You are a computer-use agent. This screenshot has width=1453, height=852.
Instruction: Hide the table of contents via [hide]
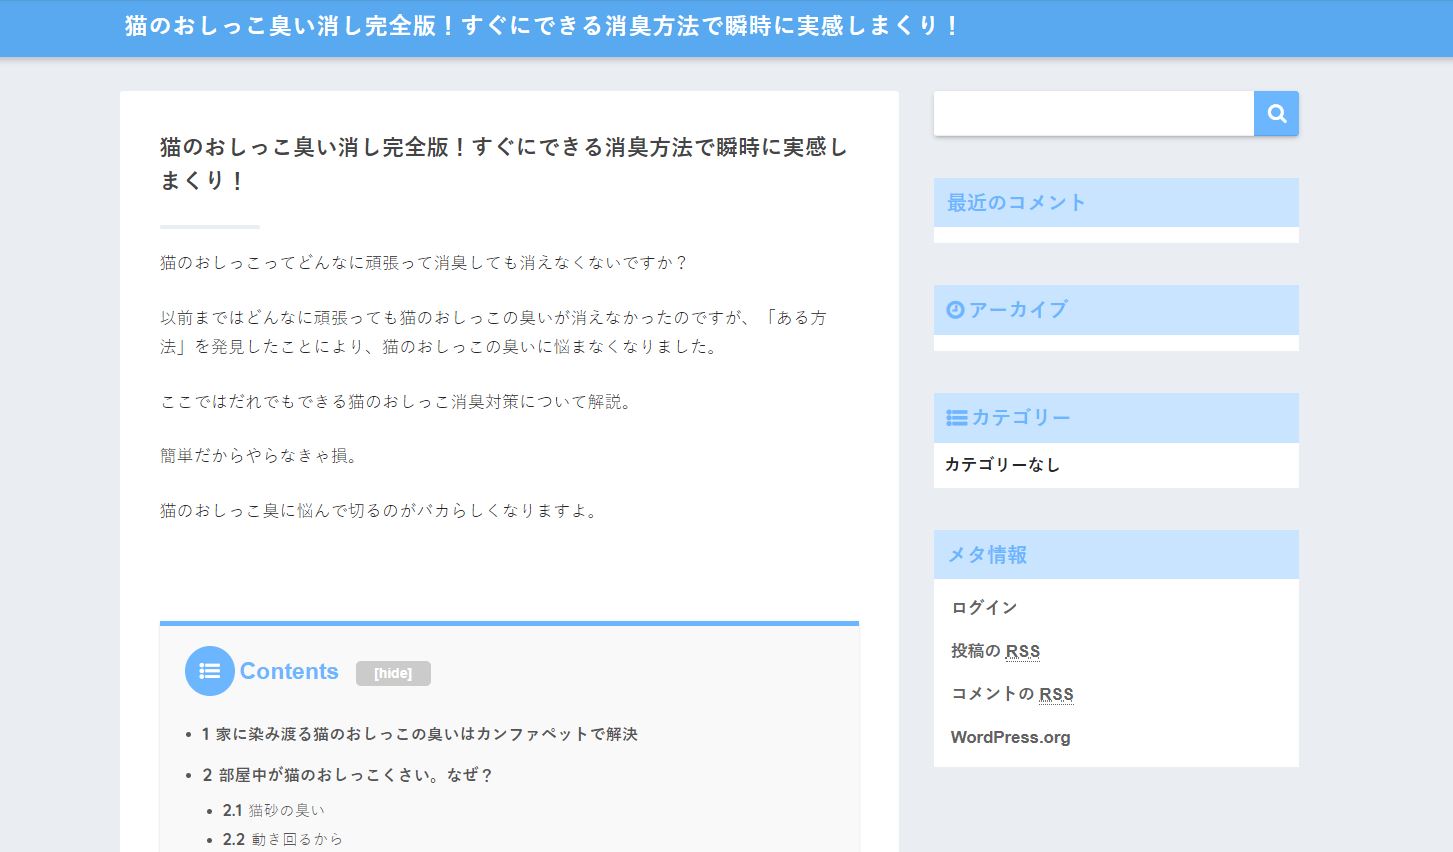point(393,673)
